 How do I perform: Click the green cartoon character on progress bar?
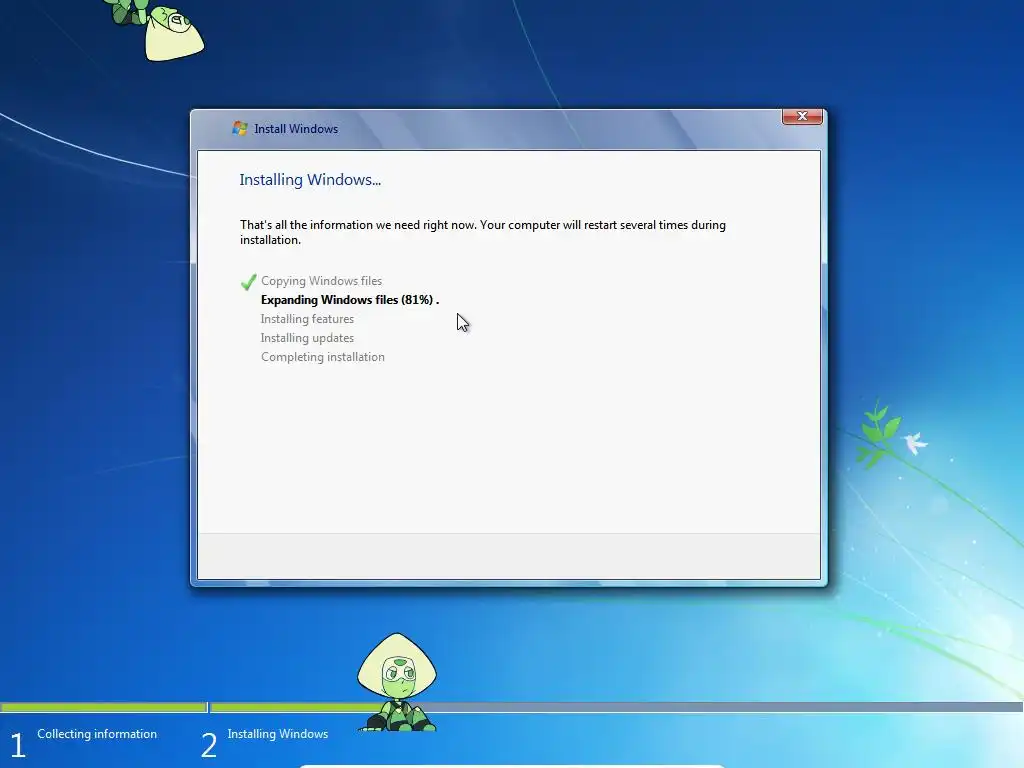[x=397, y=682]
